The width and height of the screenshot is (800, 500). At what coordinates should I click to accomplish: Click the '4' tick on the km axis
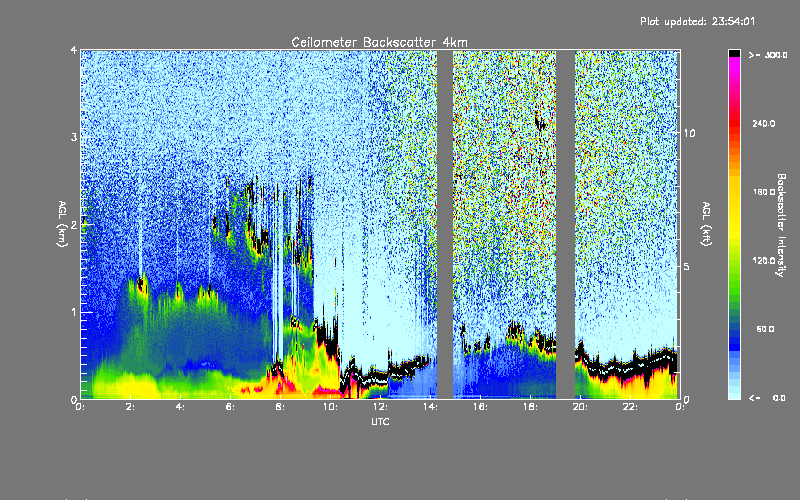[x=73, y=51]
